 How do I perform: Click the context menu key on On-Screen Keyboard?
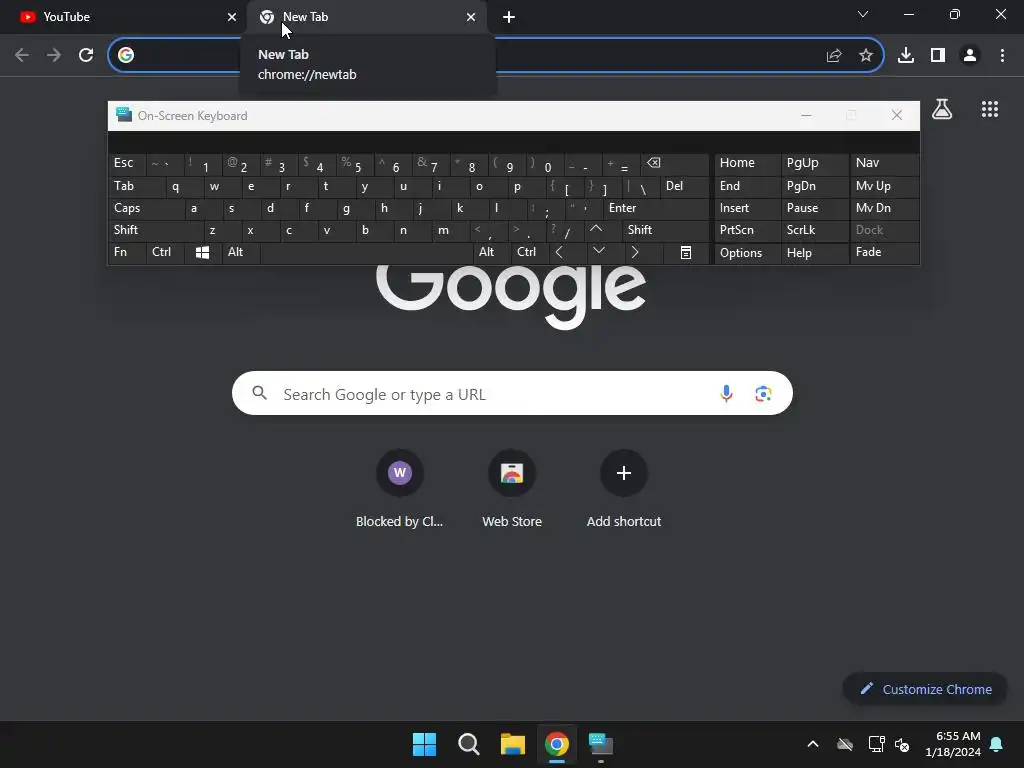tap(686, 253)
